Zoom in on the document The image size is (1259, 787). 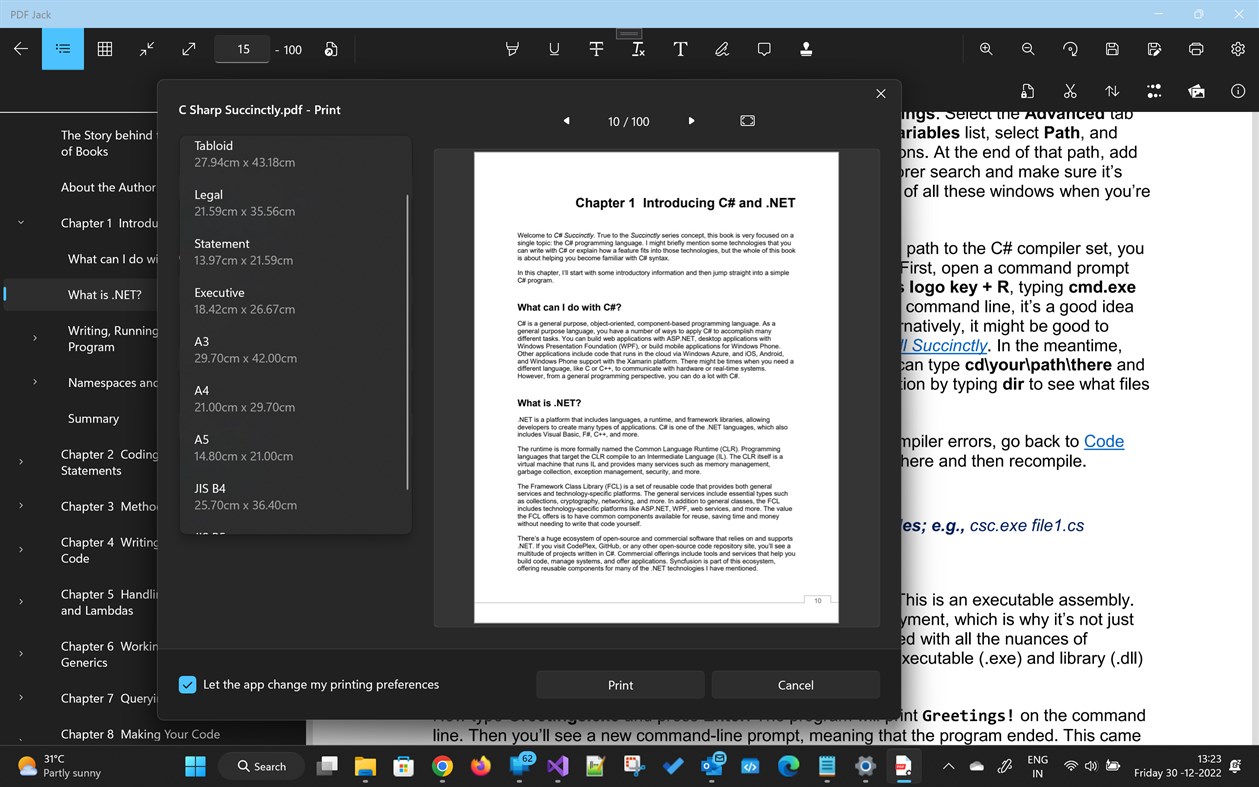pyautogui.click(x=986, y=49)
